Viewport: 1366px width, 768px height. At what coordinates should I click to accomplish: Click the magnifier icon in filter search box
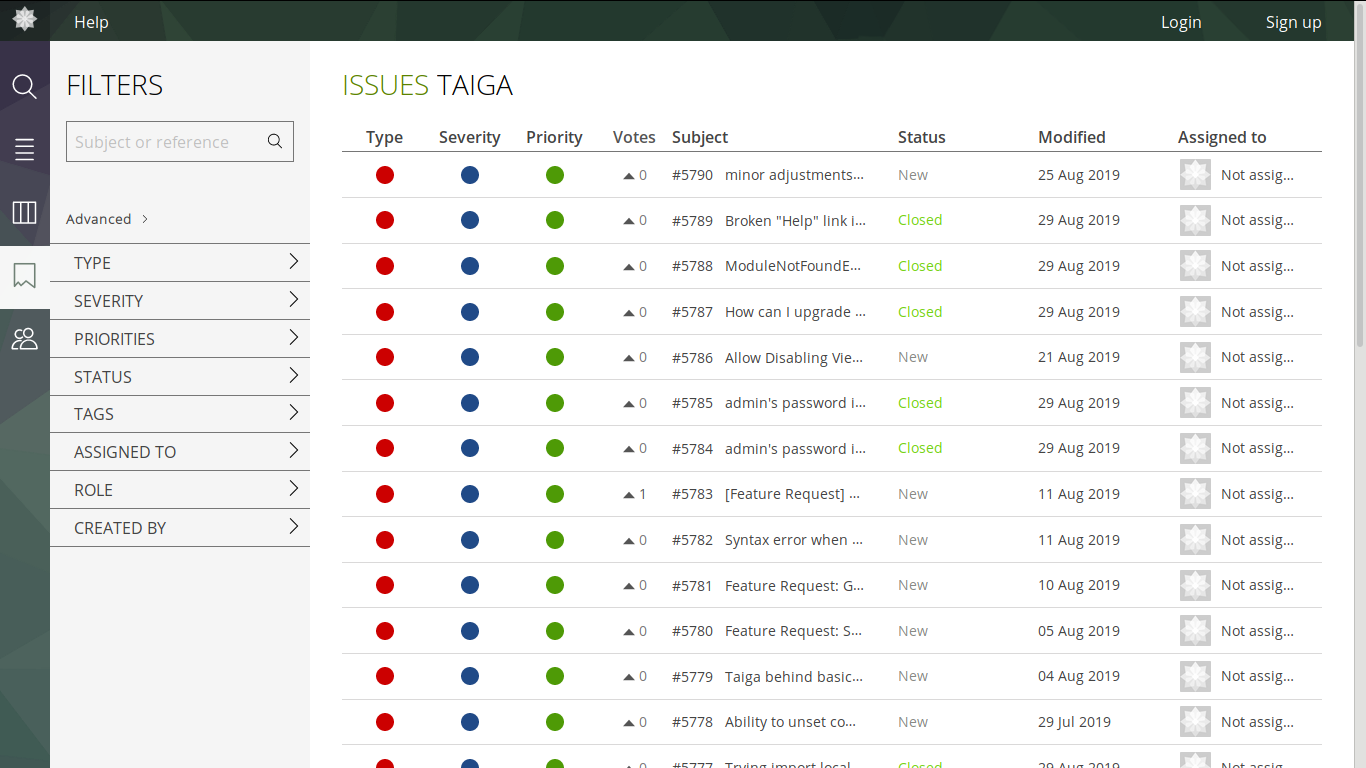click(275, 142)
